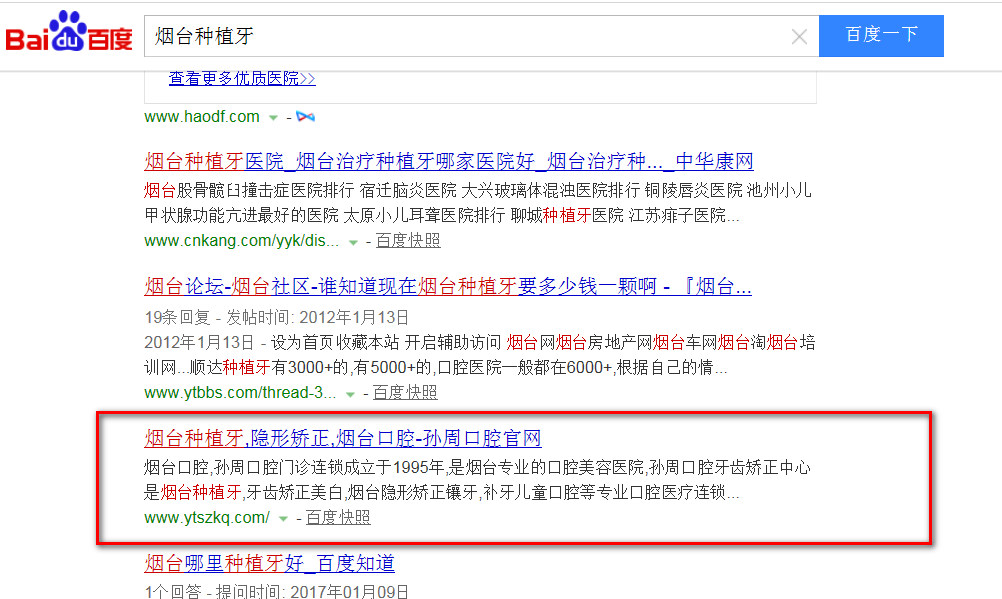The height and width of the screenshot is (599, 1002).
Task: Click the 烟台淘 link in the snippet text
Action: coord(744,341)
